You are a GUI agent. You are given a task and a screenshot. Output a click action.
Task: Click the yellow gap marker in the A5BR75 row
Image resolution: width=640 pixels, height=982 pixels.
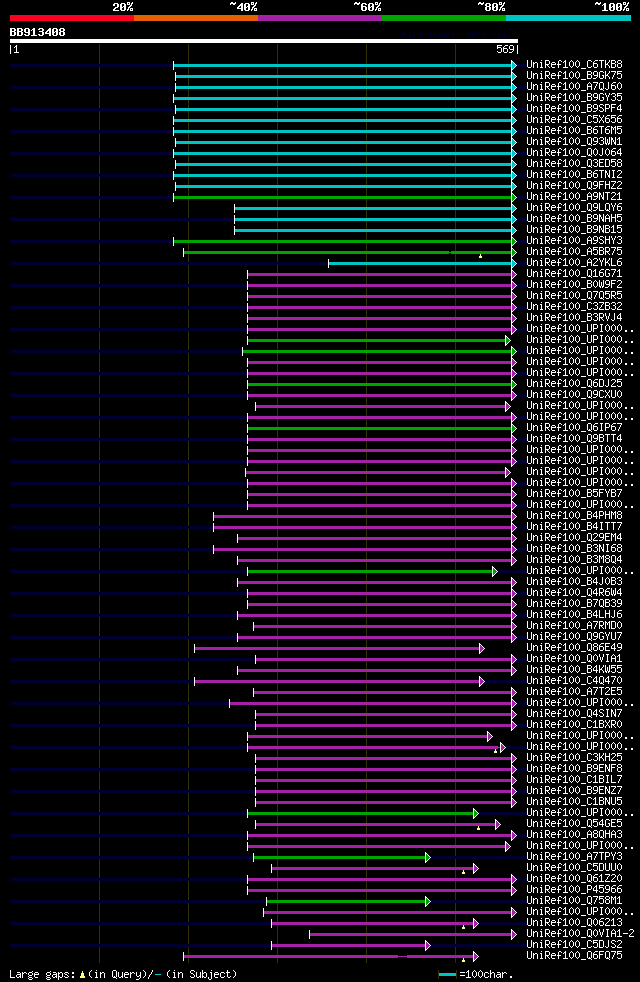[480, 256]
